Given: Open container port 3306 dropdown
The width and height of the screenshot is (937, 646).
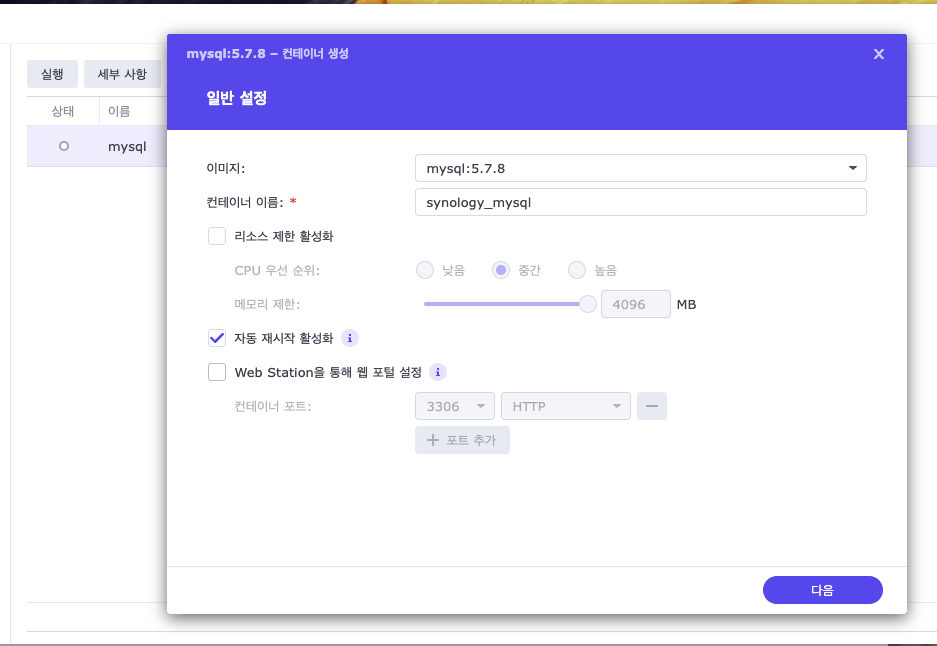Looking at the screenshot, I should [x=455, y=406].
